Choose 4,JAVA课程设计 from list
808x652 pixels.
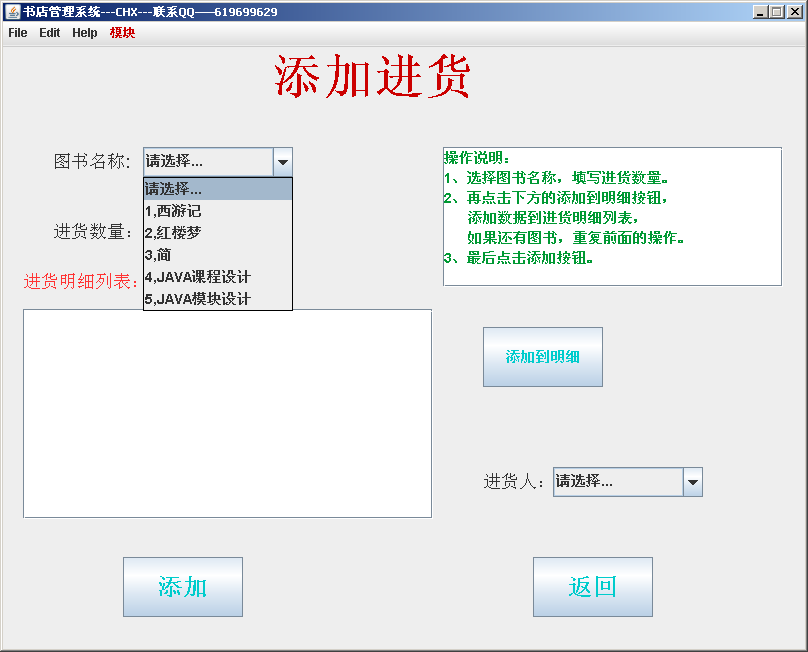[x=218, y=277]
